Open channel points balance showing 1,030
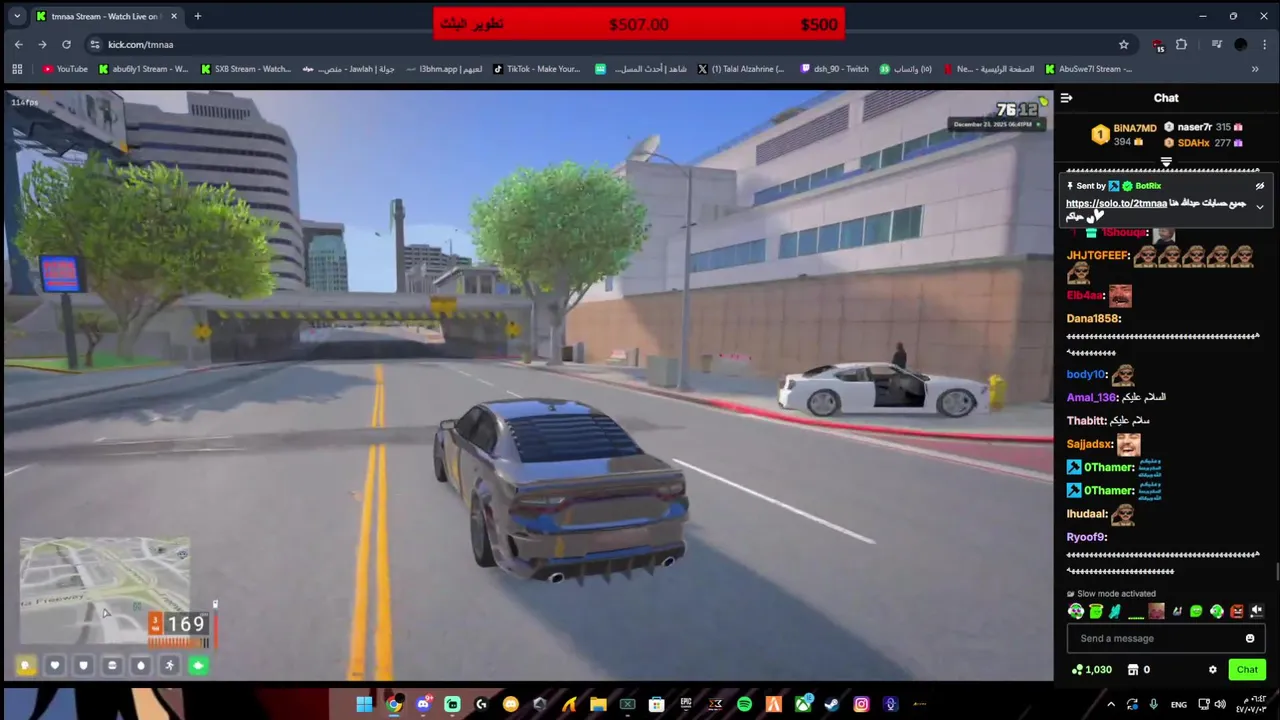This screenshot has width=1280, height=720. [1091, 670]
